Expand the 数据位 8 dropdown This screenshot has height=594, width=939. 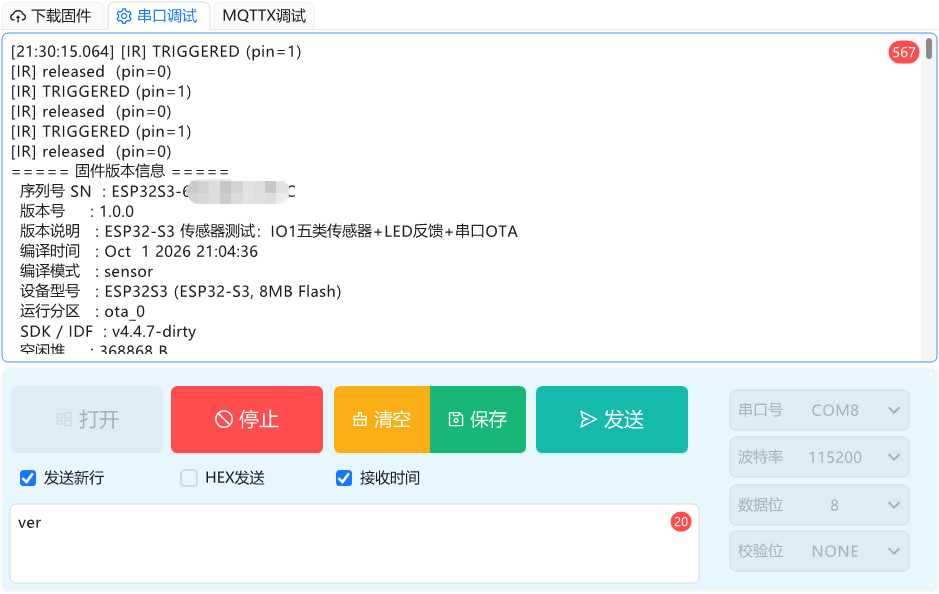pos(819,505)
